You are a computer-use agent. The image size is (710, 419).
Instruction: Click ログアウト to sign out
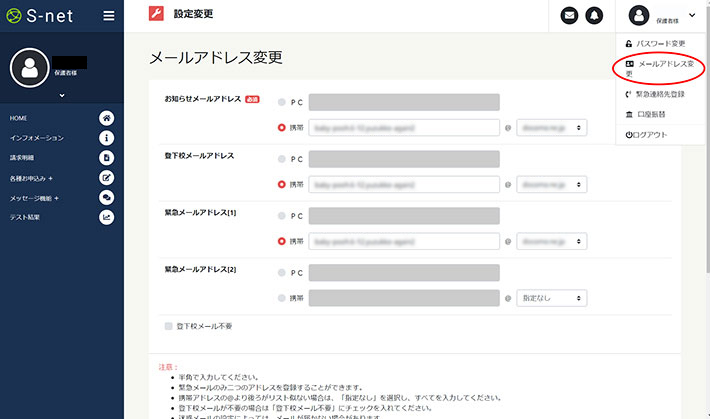650,135
